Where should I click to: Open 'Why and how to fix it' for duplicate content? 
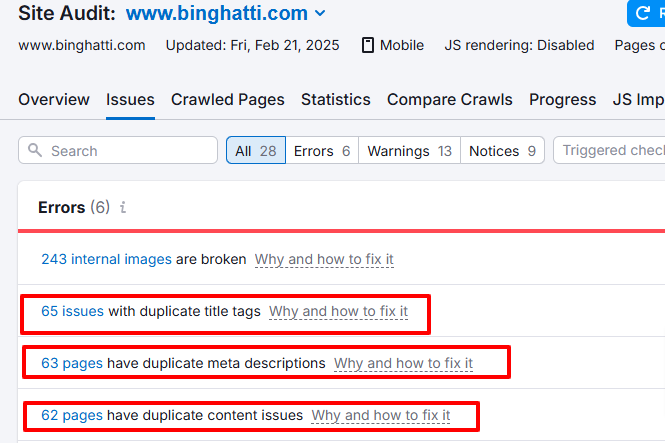pos(381,415)
